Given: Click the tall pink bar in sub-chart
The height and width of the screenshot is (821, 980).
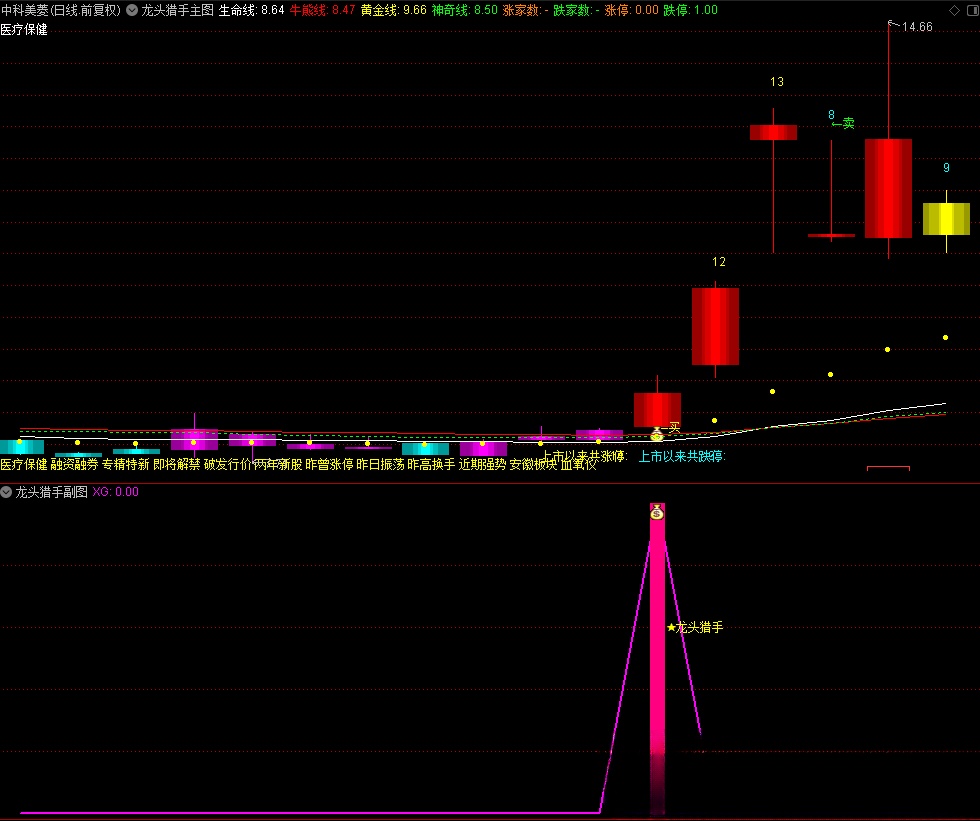Looking at the screenshot, I should [x=657, y=640].
